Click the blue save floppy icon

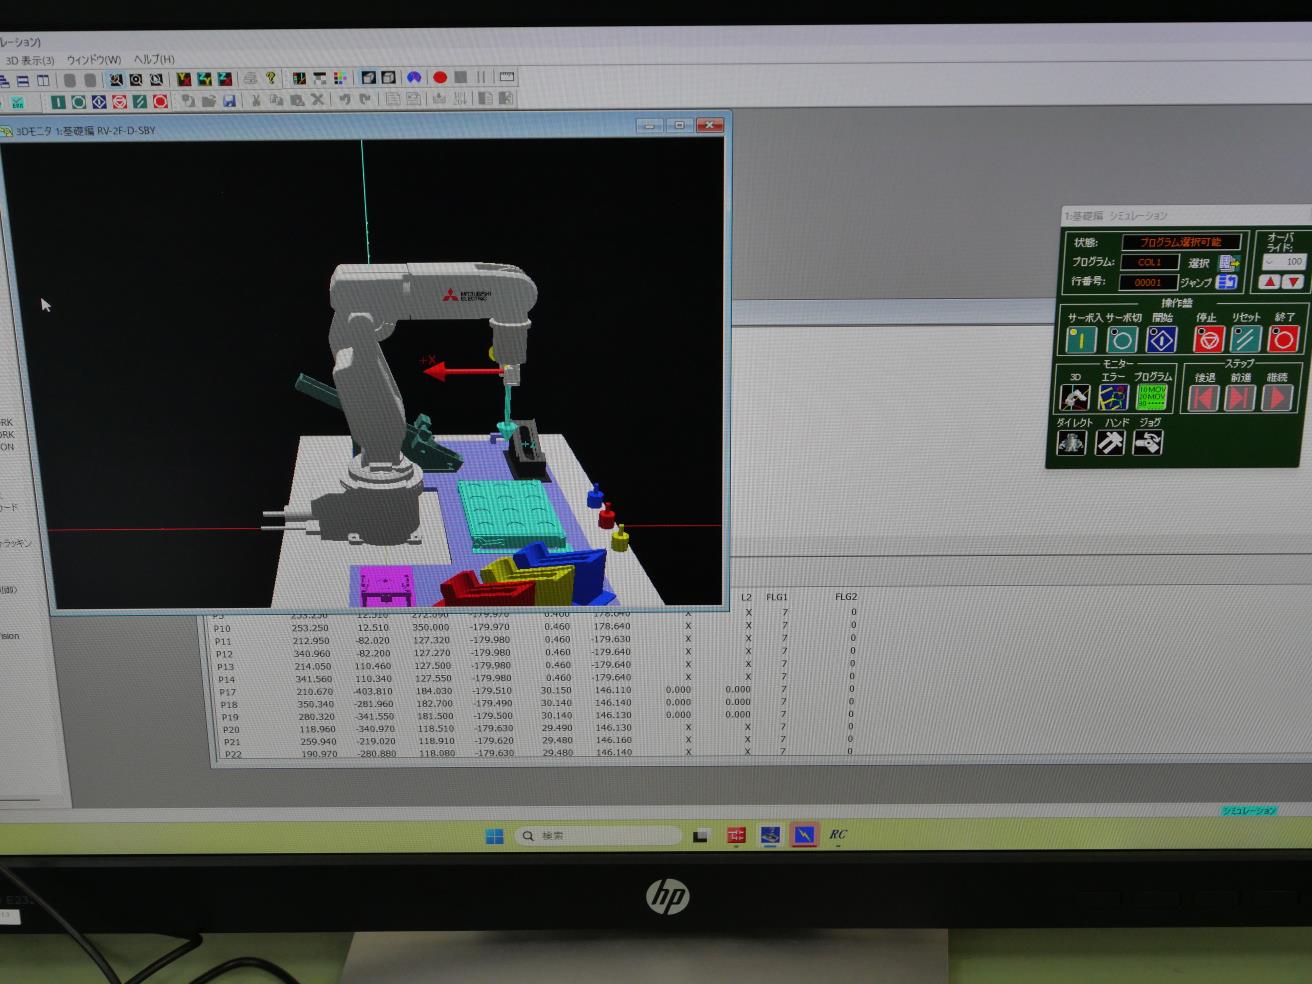[x=229, y=100]
